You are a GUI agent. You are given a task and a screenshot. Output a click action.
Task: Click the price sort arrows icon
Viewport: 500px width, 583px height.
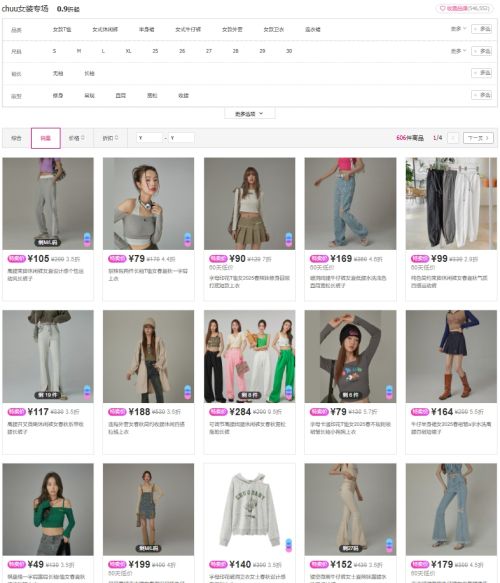point(83,138)
